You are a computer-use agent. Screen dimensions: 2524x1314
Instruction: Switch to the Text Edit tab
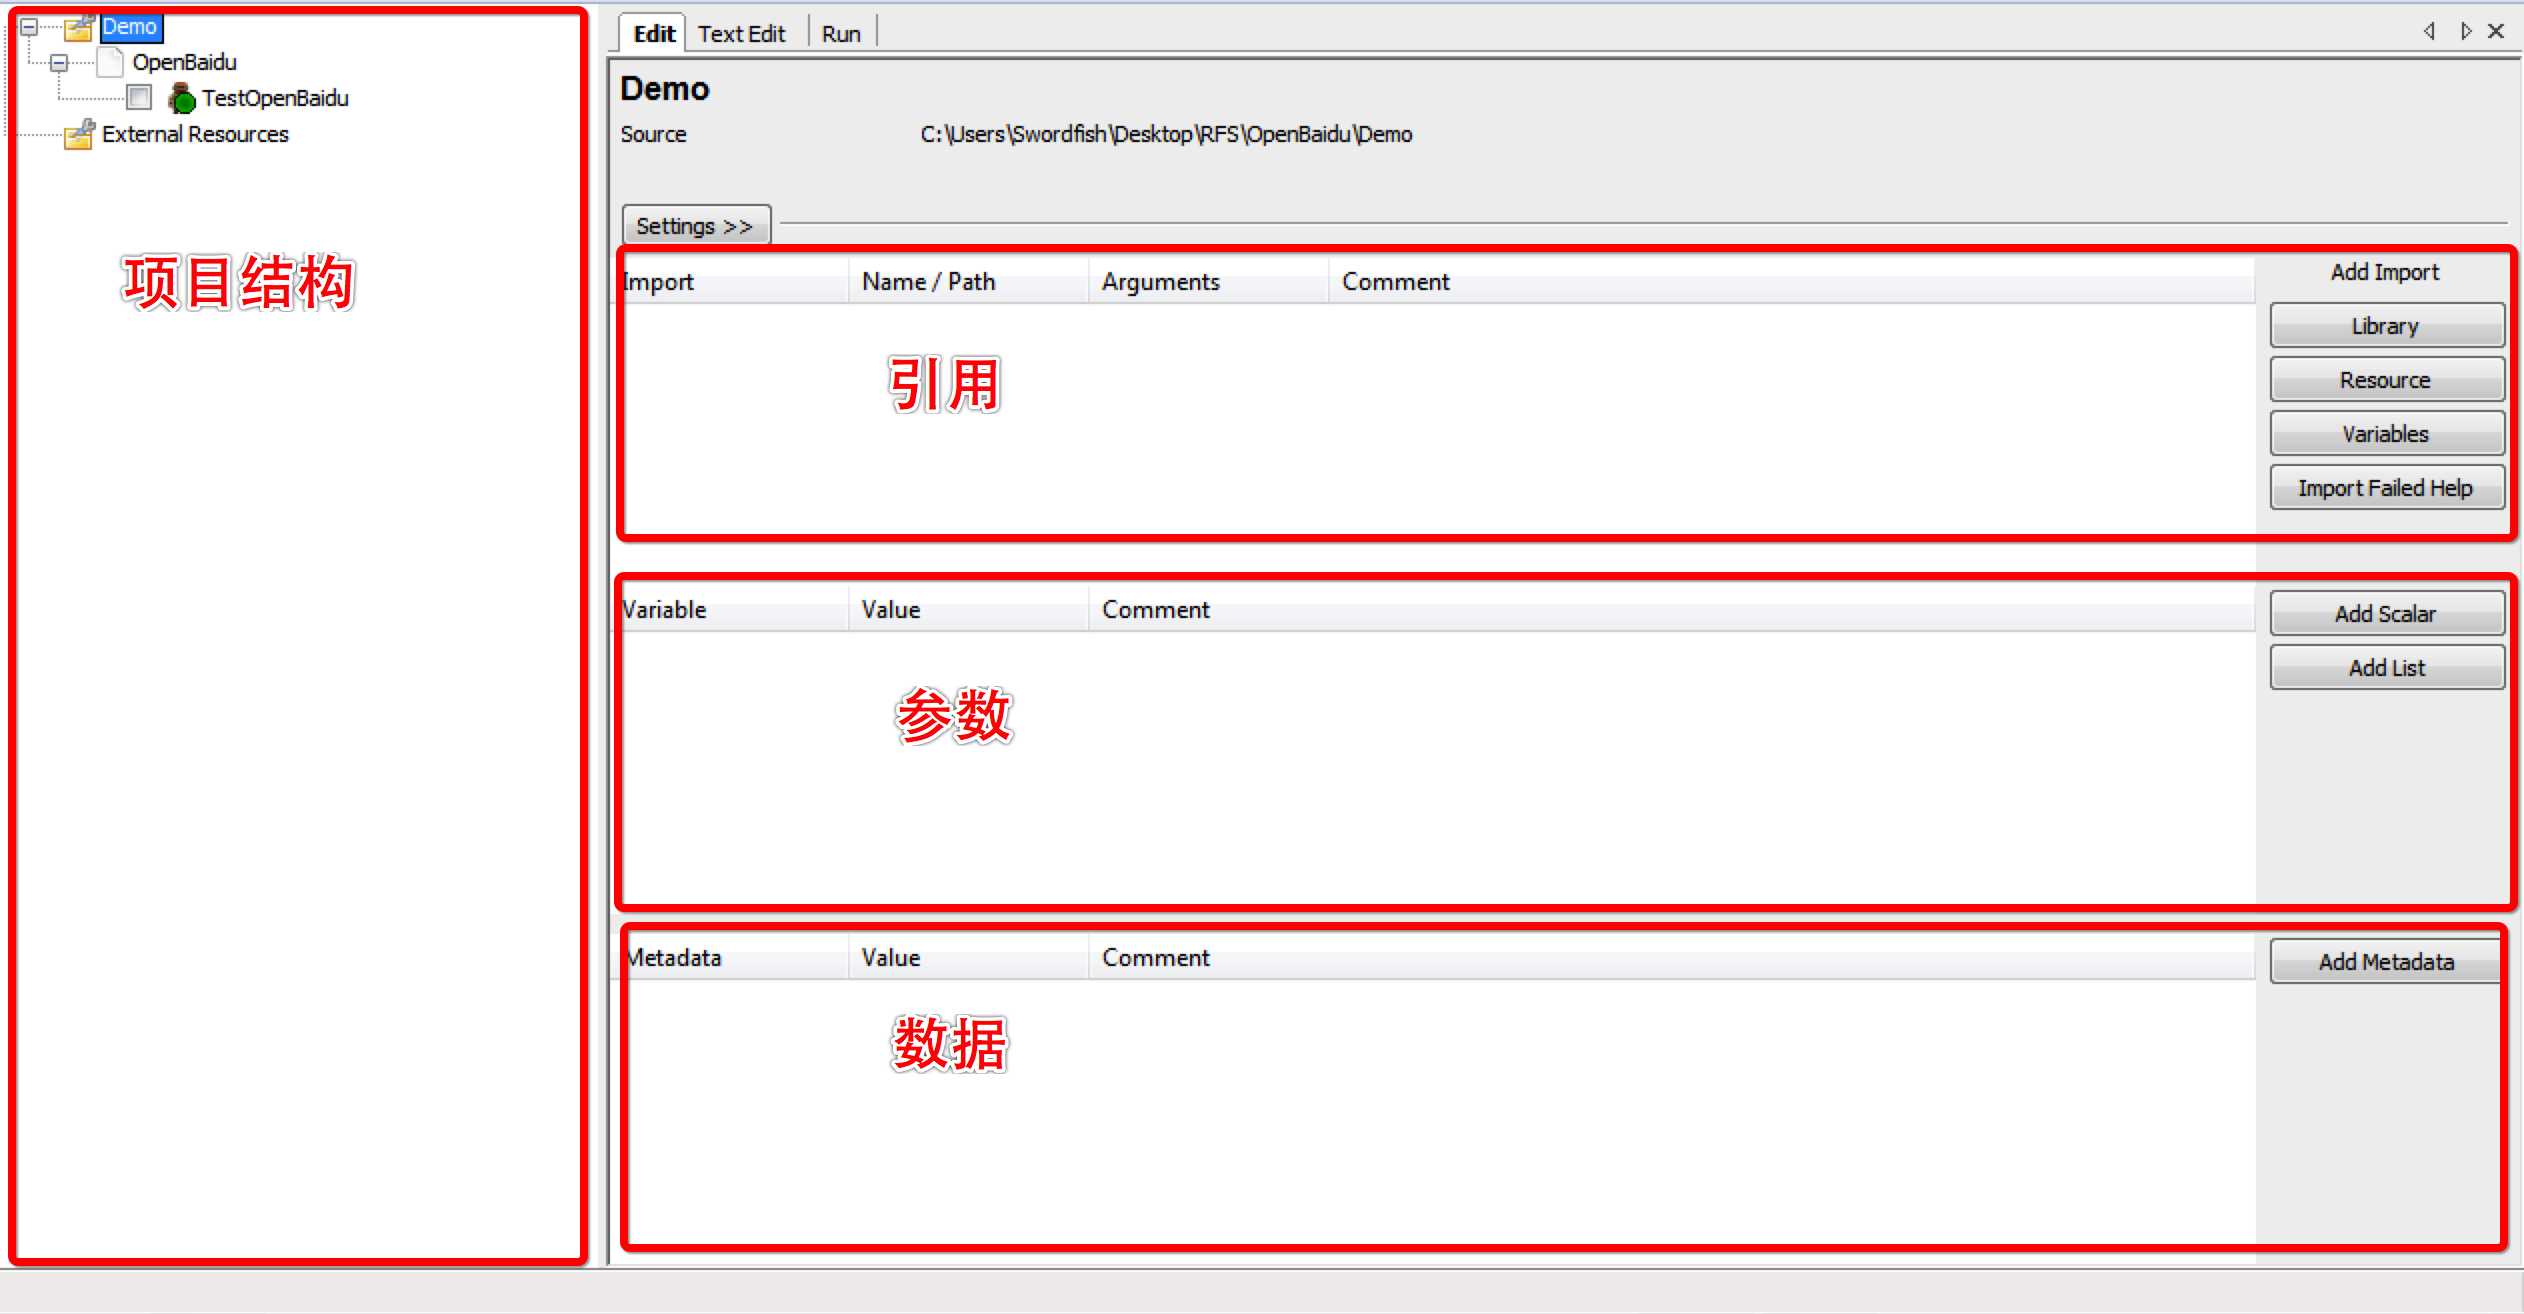click(x=742, y=34)
